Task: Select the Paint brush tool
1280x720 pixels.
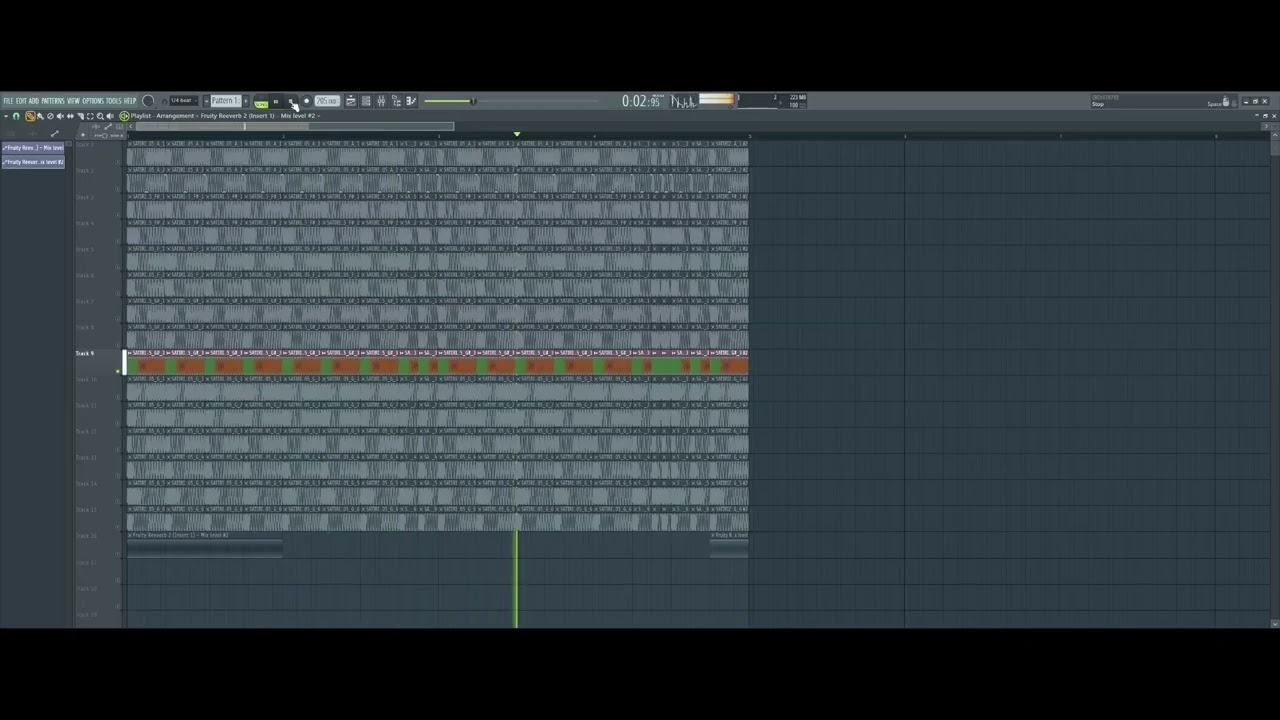Action: pyautogui.click(x=40, y=116)
